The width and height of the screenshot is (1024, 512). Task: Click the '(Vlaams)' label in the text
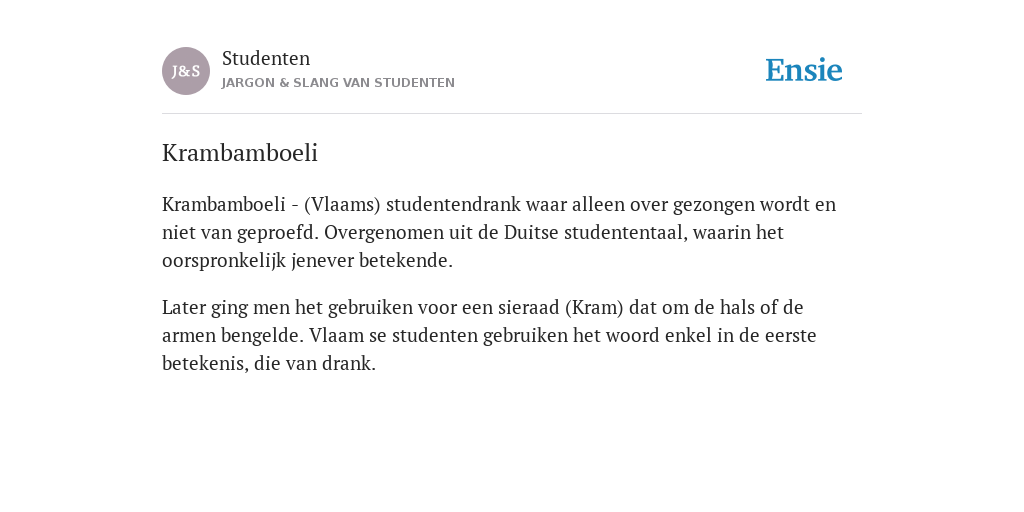[x=342, y=204]
